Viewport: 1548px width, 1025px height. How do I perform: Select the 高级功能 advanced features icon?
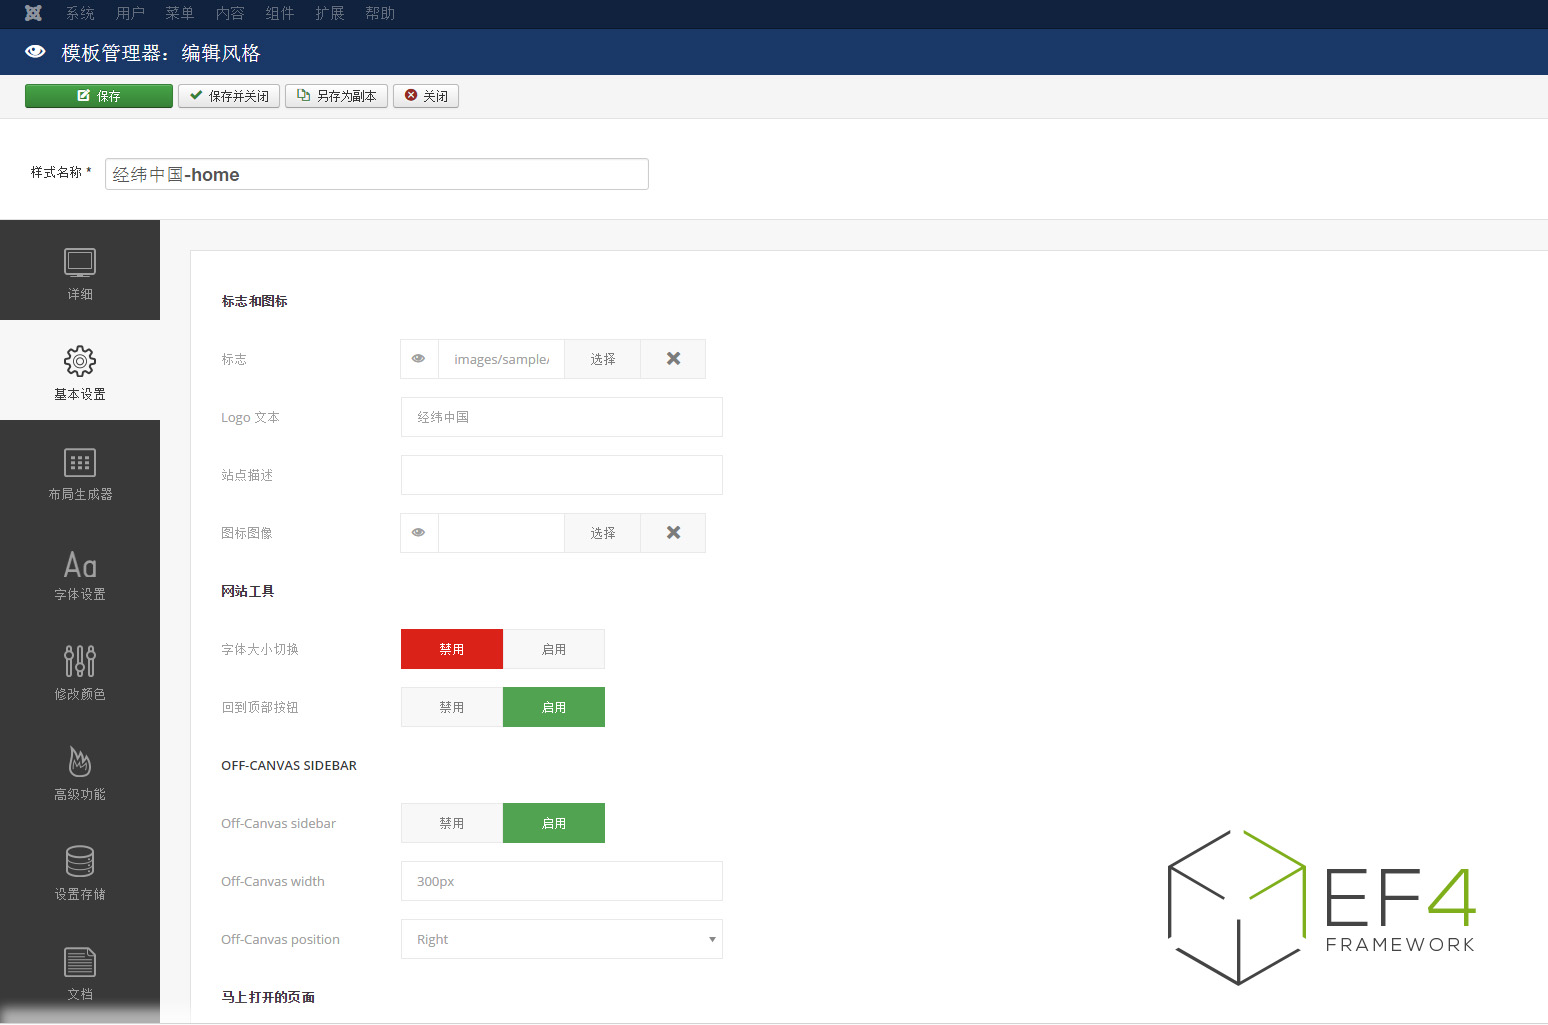(x=80, y=772)
